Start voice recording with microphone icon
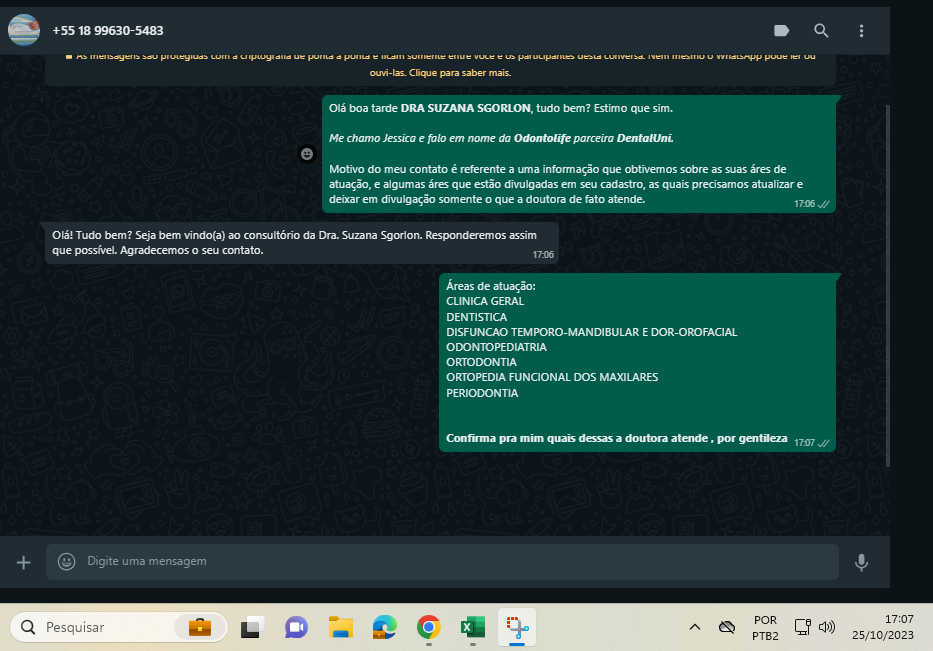Screen dimensions: 933x651 point(861,562)
